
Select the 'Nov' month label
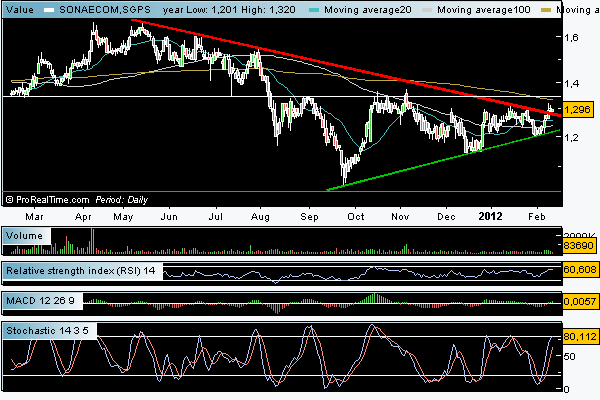point(400,217)
